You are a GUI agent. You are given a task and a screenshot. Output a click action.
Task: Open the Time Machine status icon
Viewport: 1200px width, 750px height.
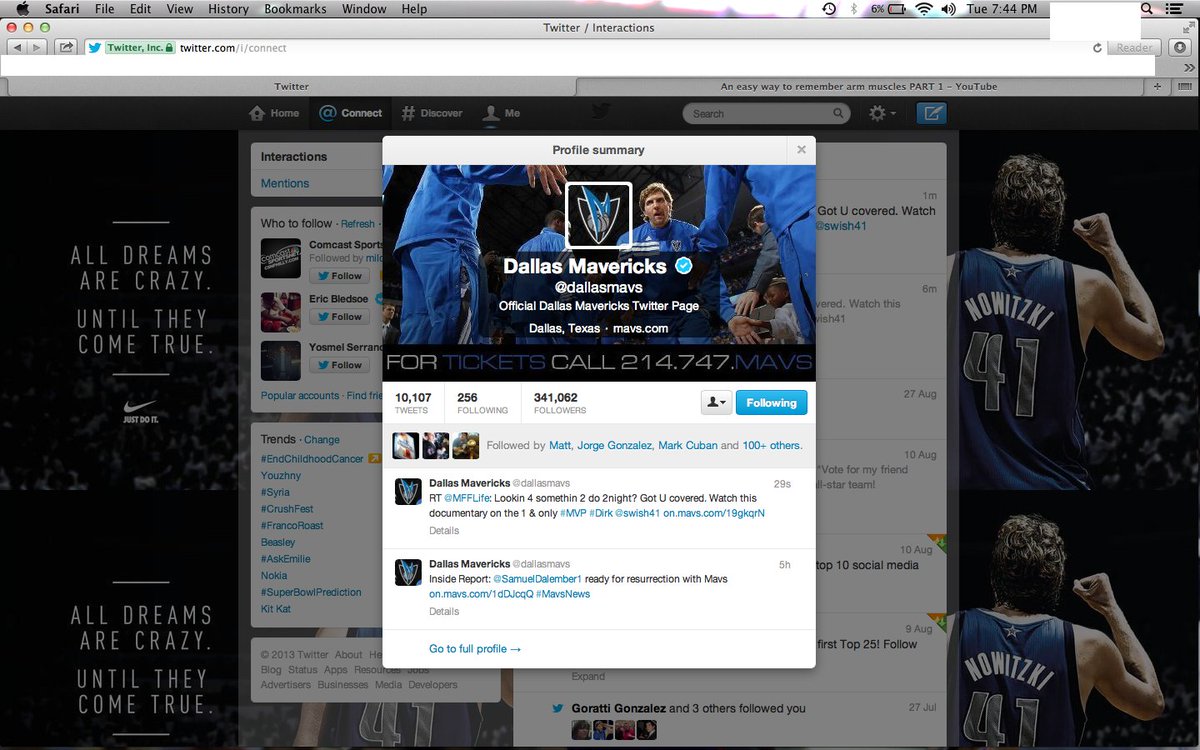829,9
